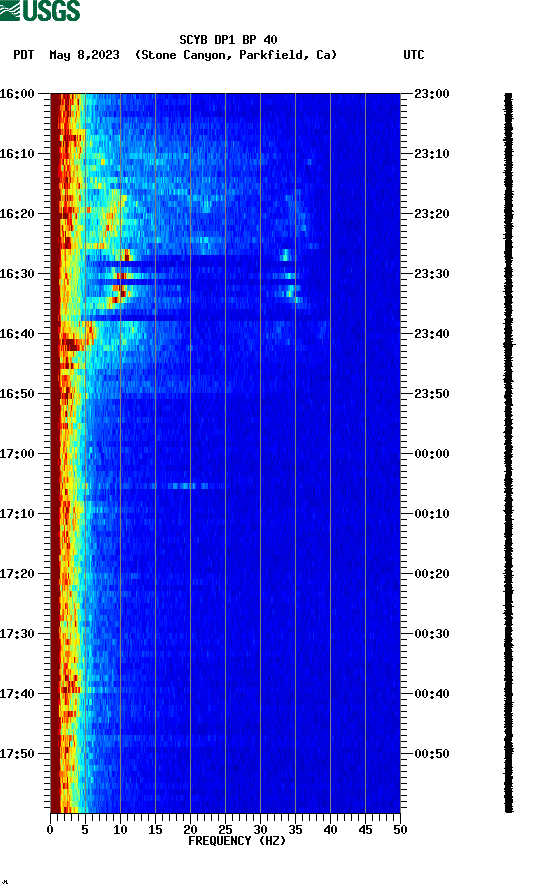Click the bright spot near 34 Hz at 16:27
The height and width of the screenshot is (893, 552).
[x=287, y=255]
